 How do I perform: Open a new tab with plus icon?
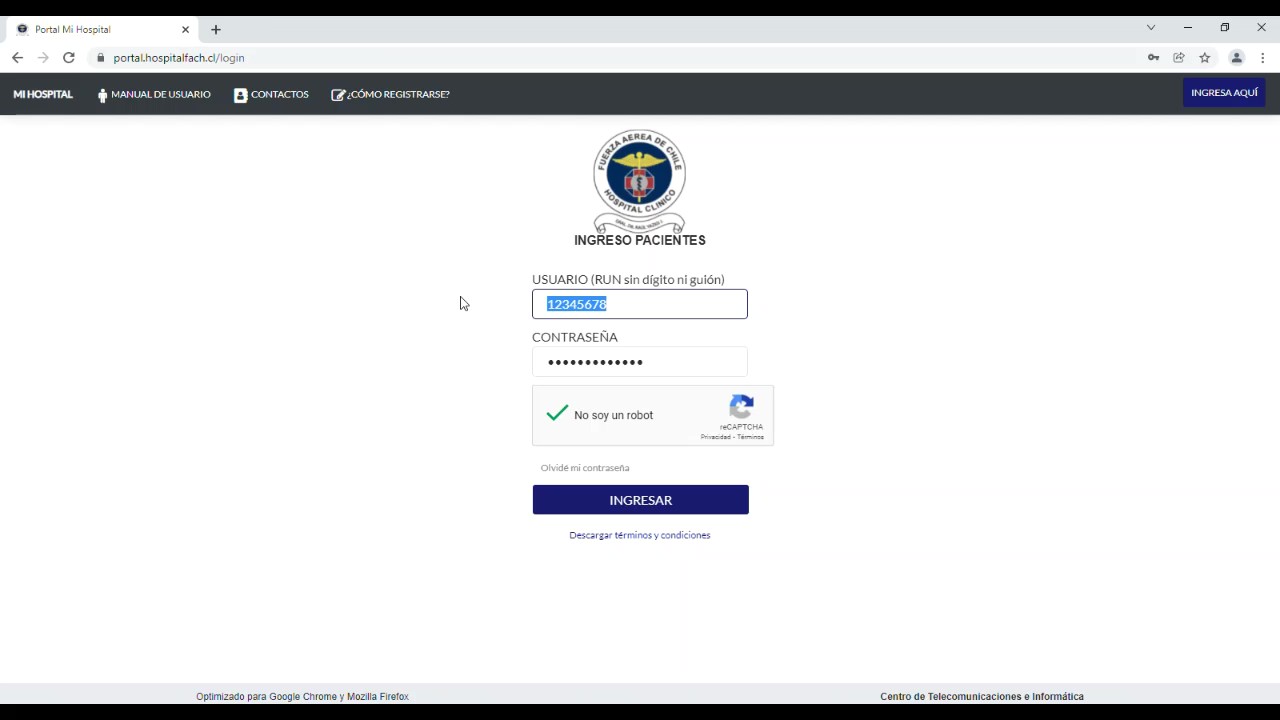pos(216,29)
